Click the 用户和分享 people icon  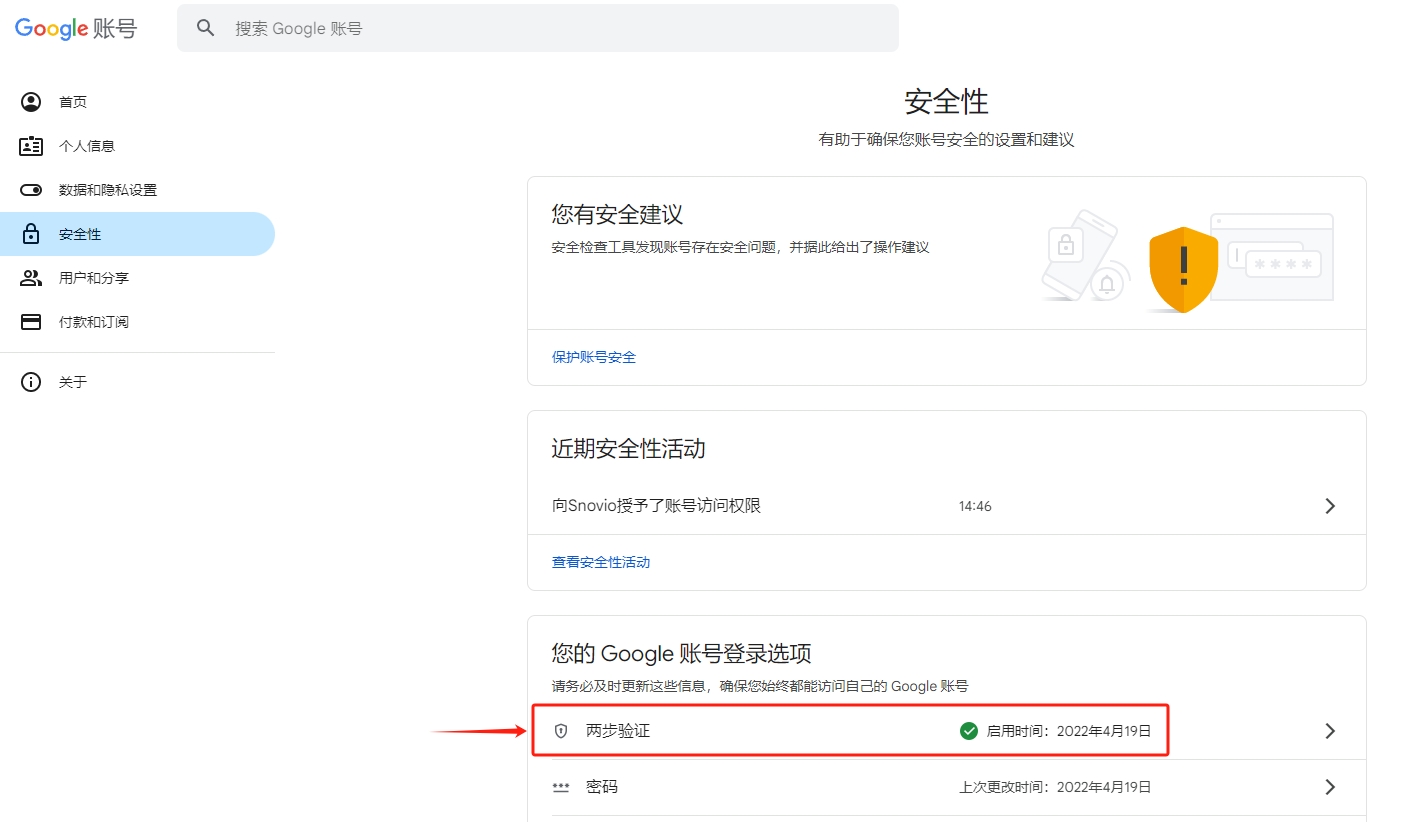click(x=31, y=278)
